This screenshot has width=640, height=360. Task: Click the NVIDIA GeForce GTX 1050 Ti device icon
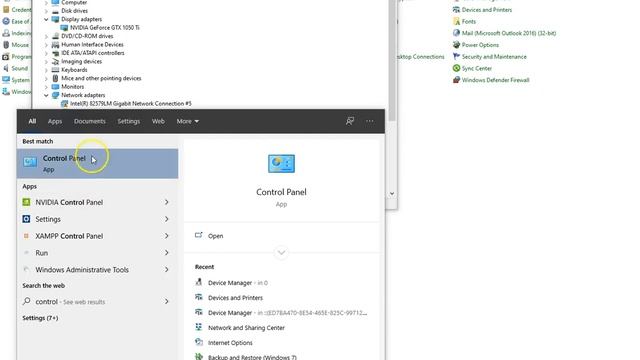coord(64,27)
